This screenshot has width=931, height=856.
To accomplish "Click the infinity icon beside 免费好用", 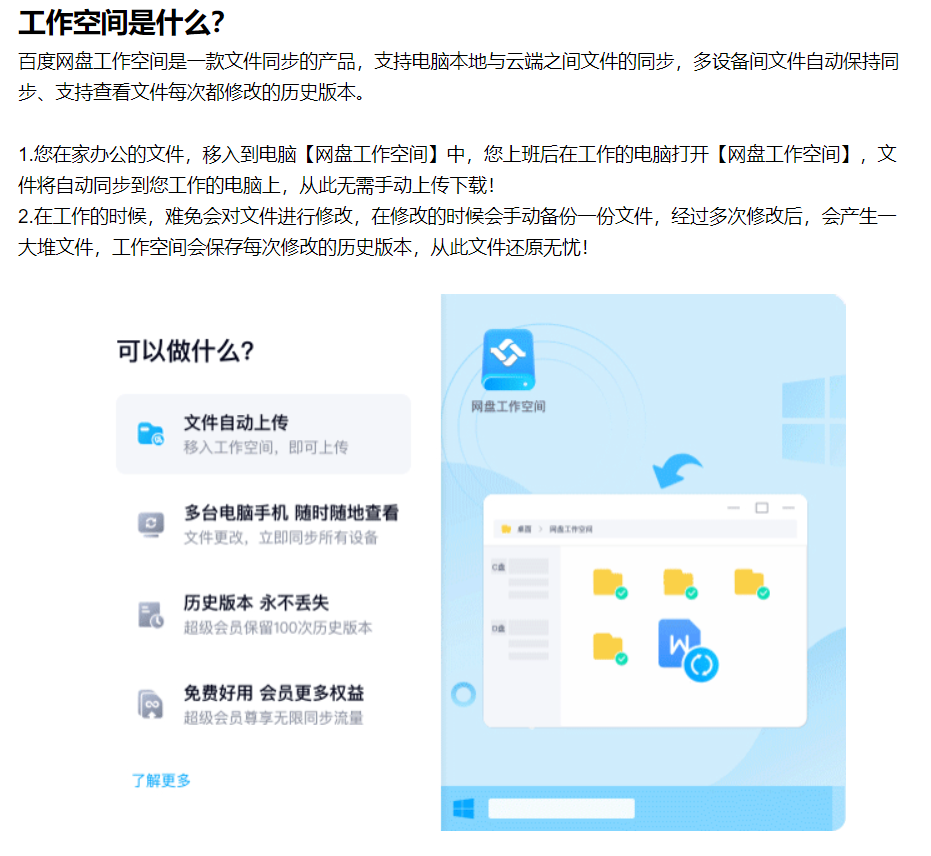I will [x=150, y=704].
